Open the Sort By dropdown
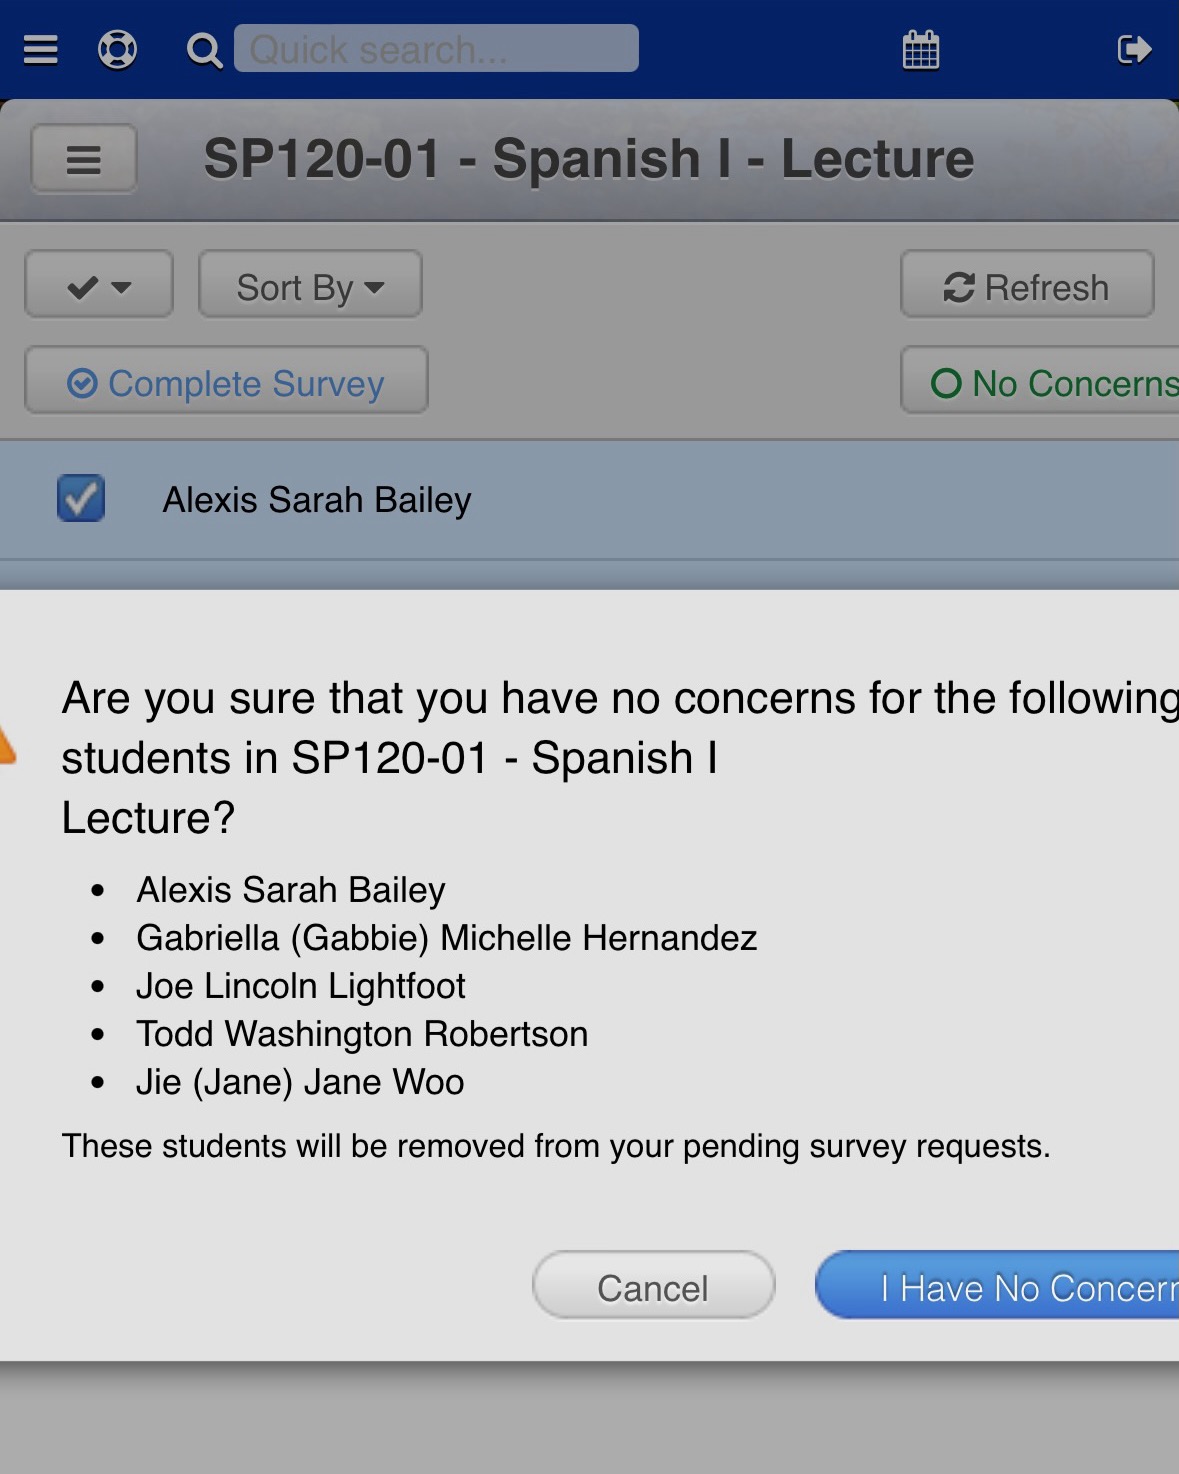The image size is (1179, 1474). [310, 287]
